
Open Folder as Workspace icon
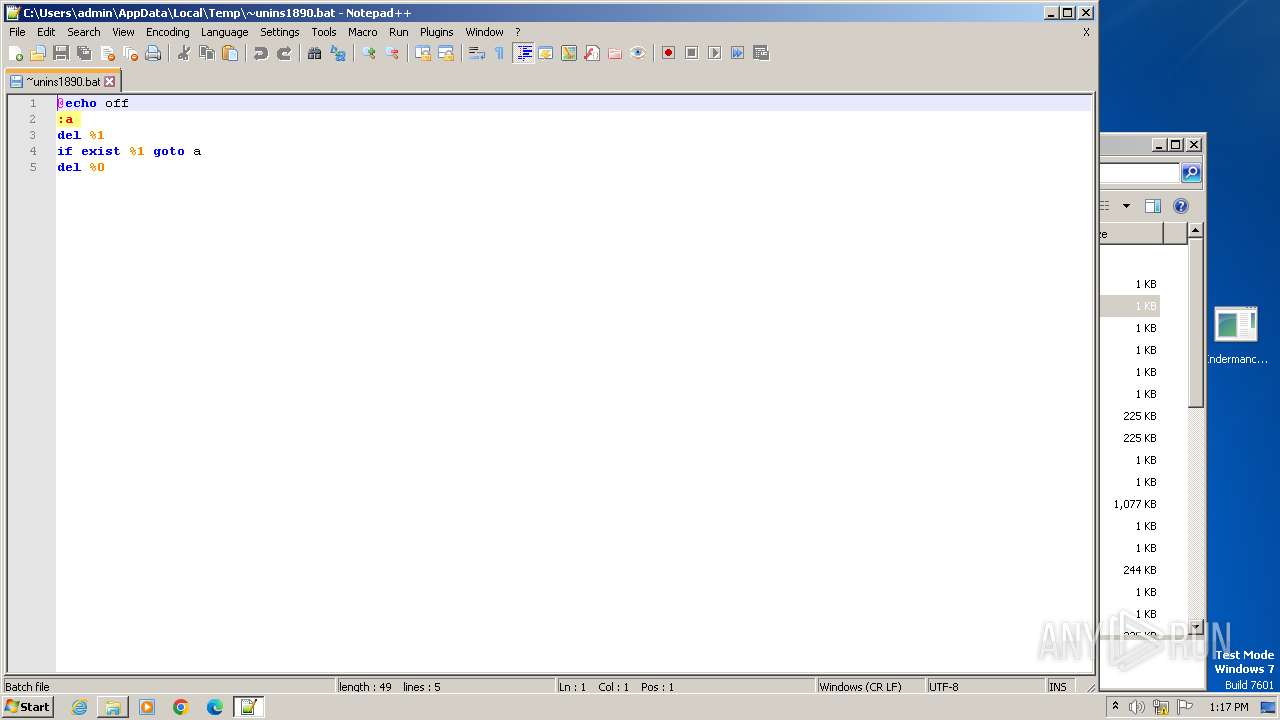615,53
